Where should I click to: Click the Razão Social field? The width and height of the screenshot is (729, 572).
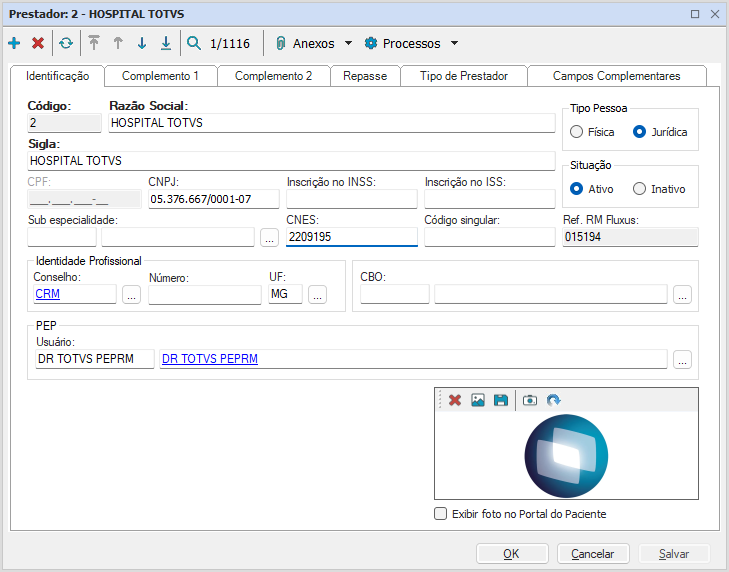pyautogui.click(x=332, y=123)
